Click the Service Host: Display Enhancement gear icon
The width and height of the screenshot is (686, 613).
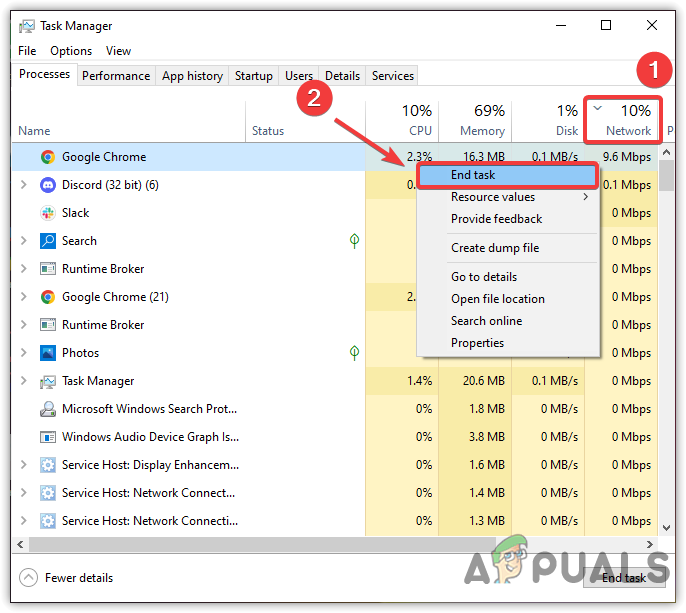point(48,465)
